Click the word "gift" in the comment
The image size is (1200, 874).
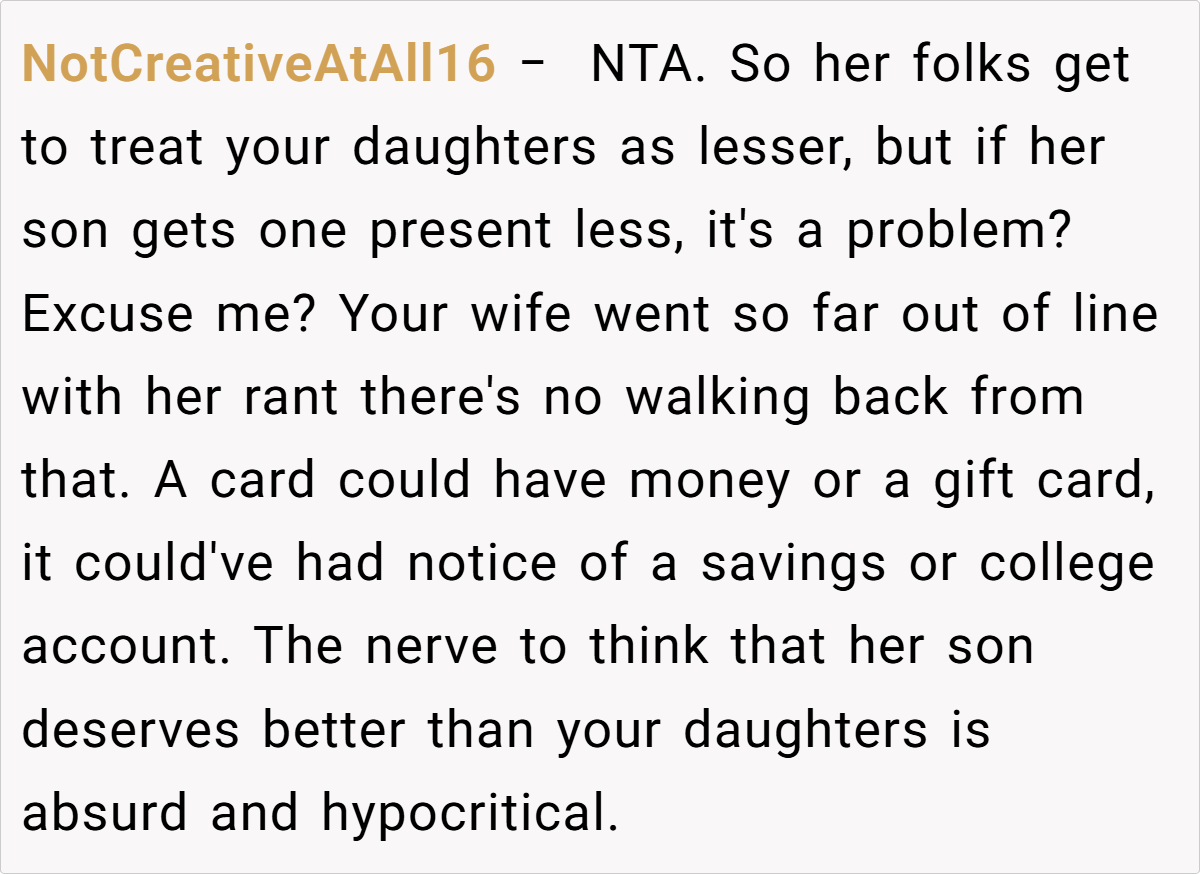point(975,480)
